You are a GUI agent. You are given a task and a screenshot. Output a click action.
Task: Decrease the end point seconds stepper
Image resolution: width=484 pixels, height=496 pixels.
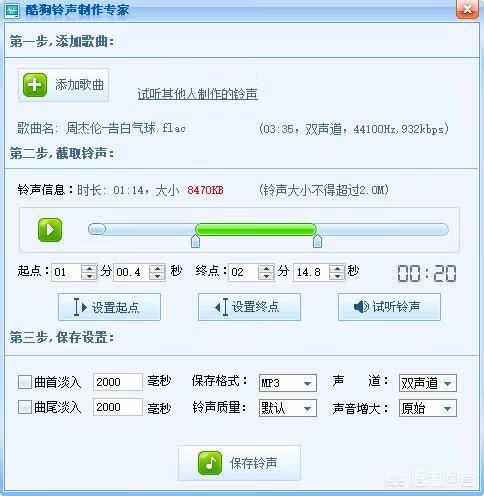click(x=337, y=276)
